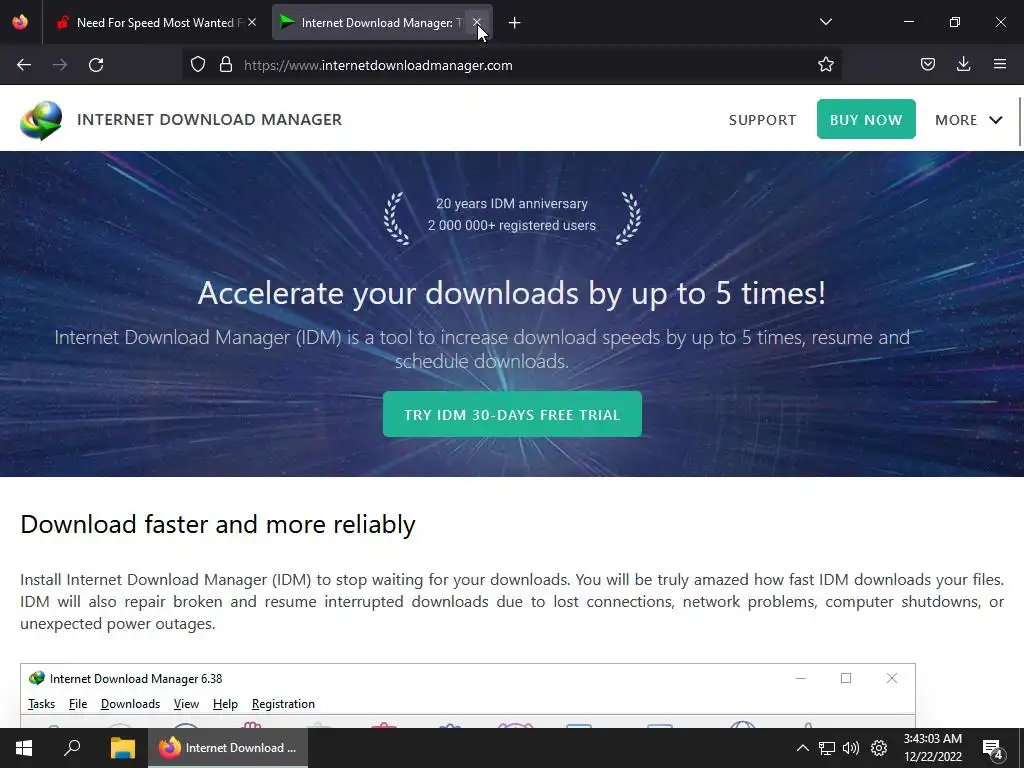
Task: Click View in the IDM screenshot menu
Action: pyautogui.click(x=186, y=703)
